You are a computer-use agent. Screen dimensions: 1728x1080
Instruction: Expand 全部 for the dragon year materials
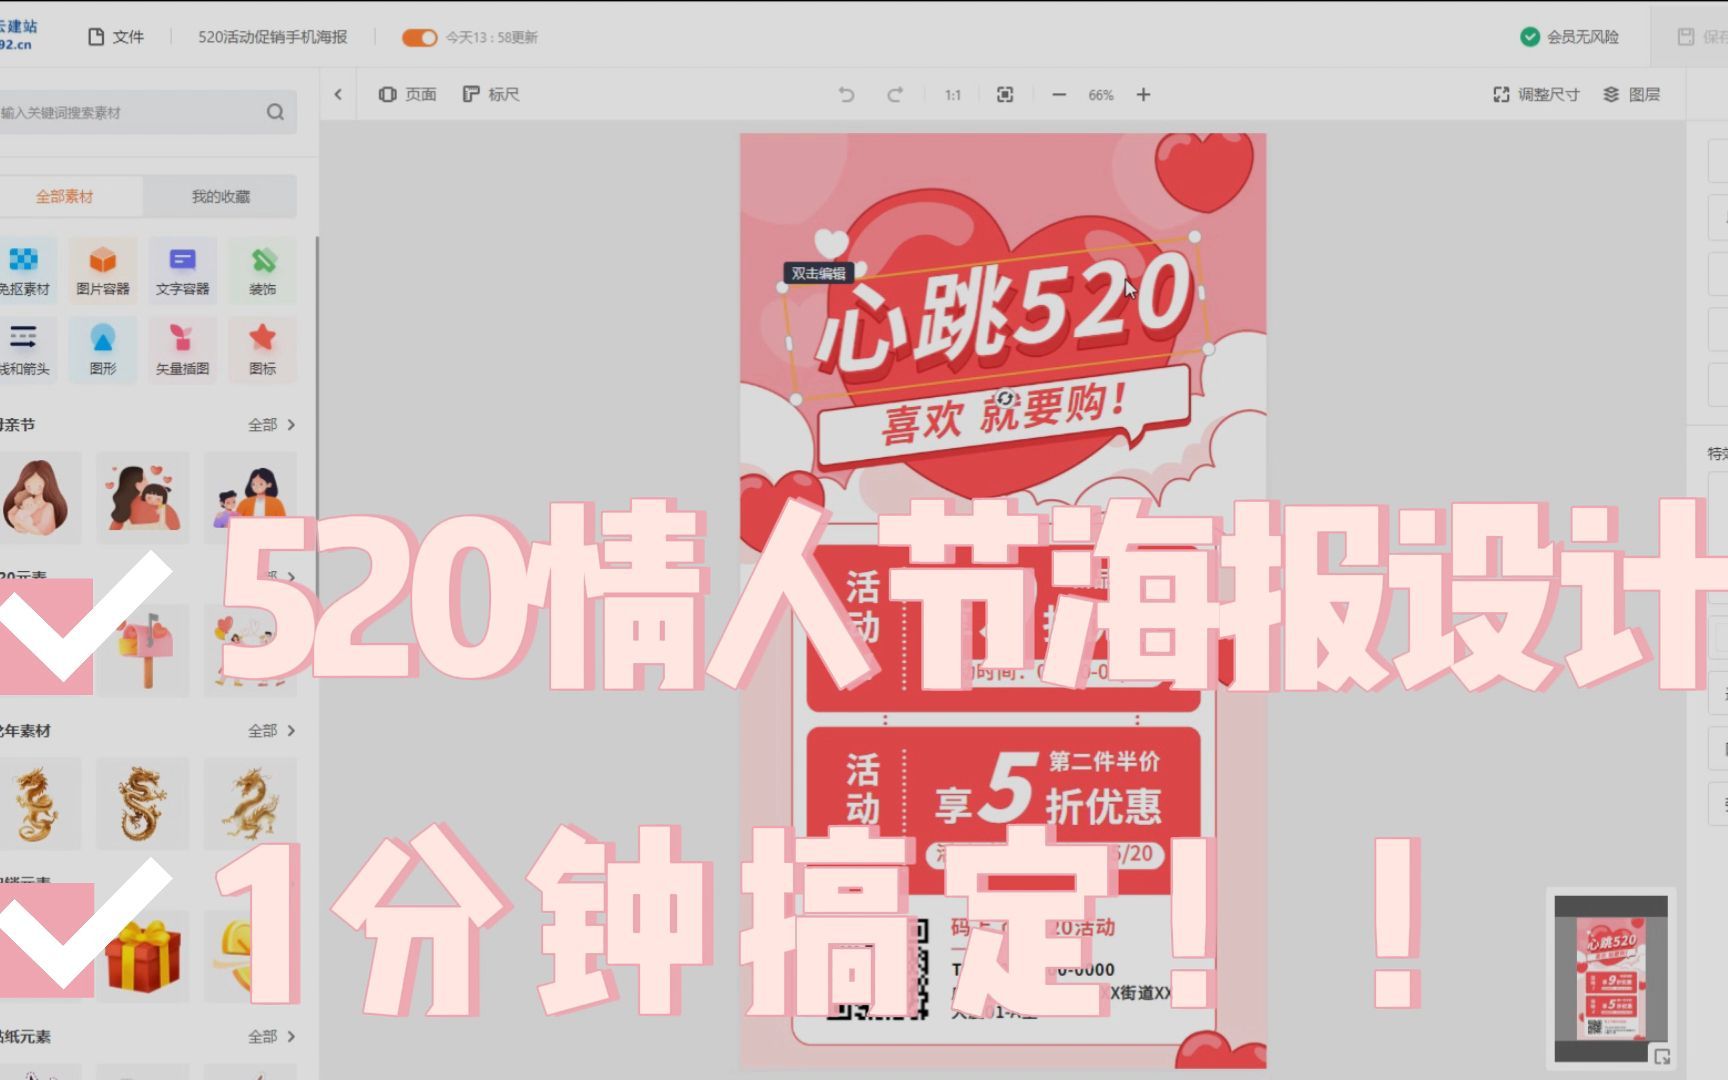click(271, 731)
